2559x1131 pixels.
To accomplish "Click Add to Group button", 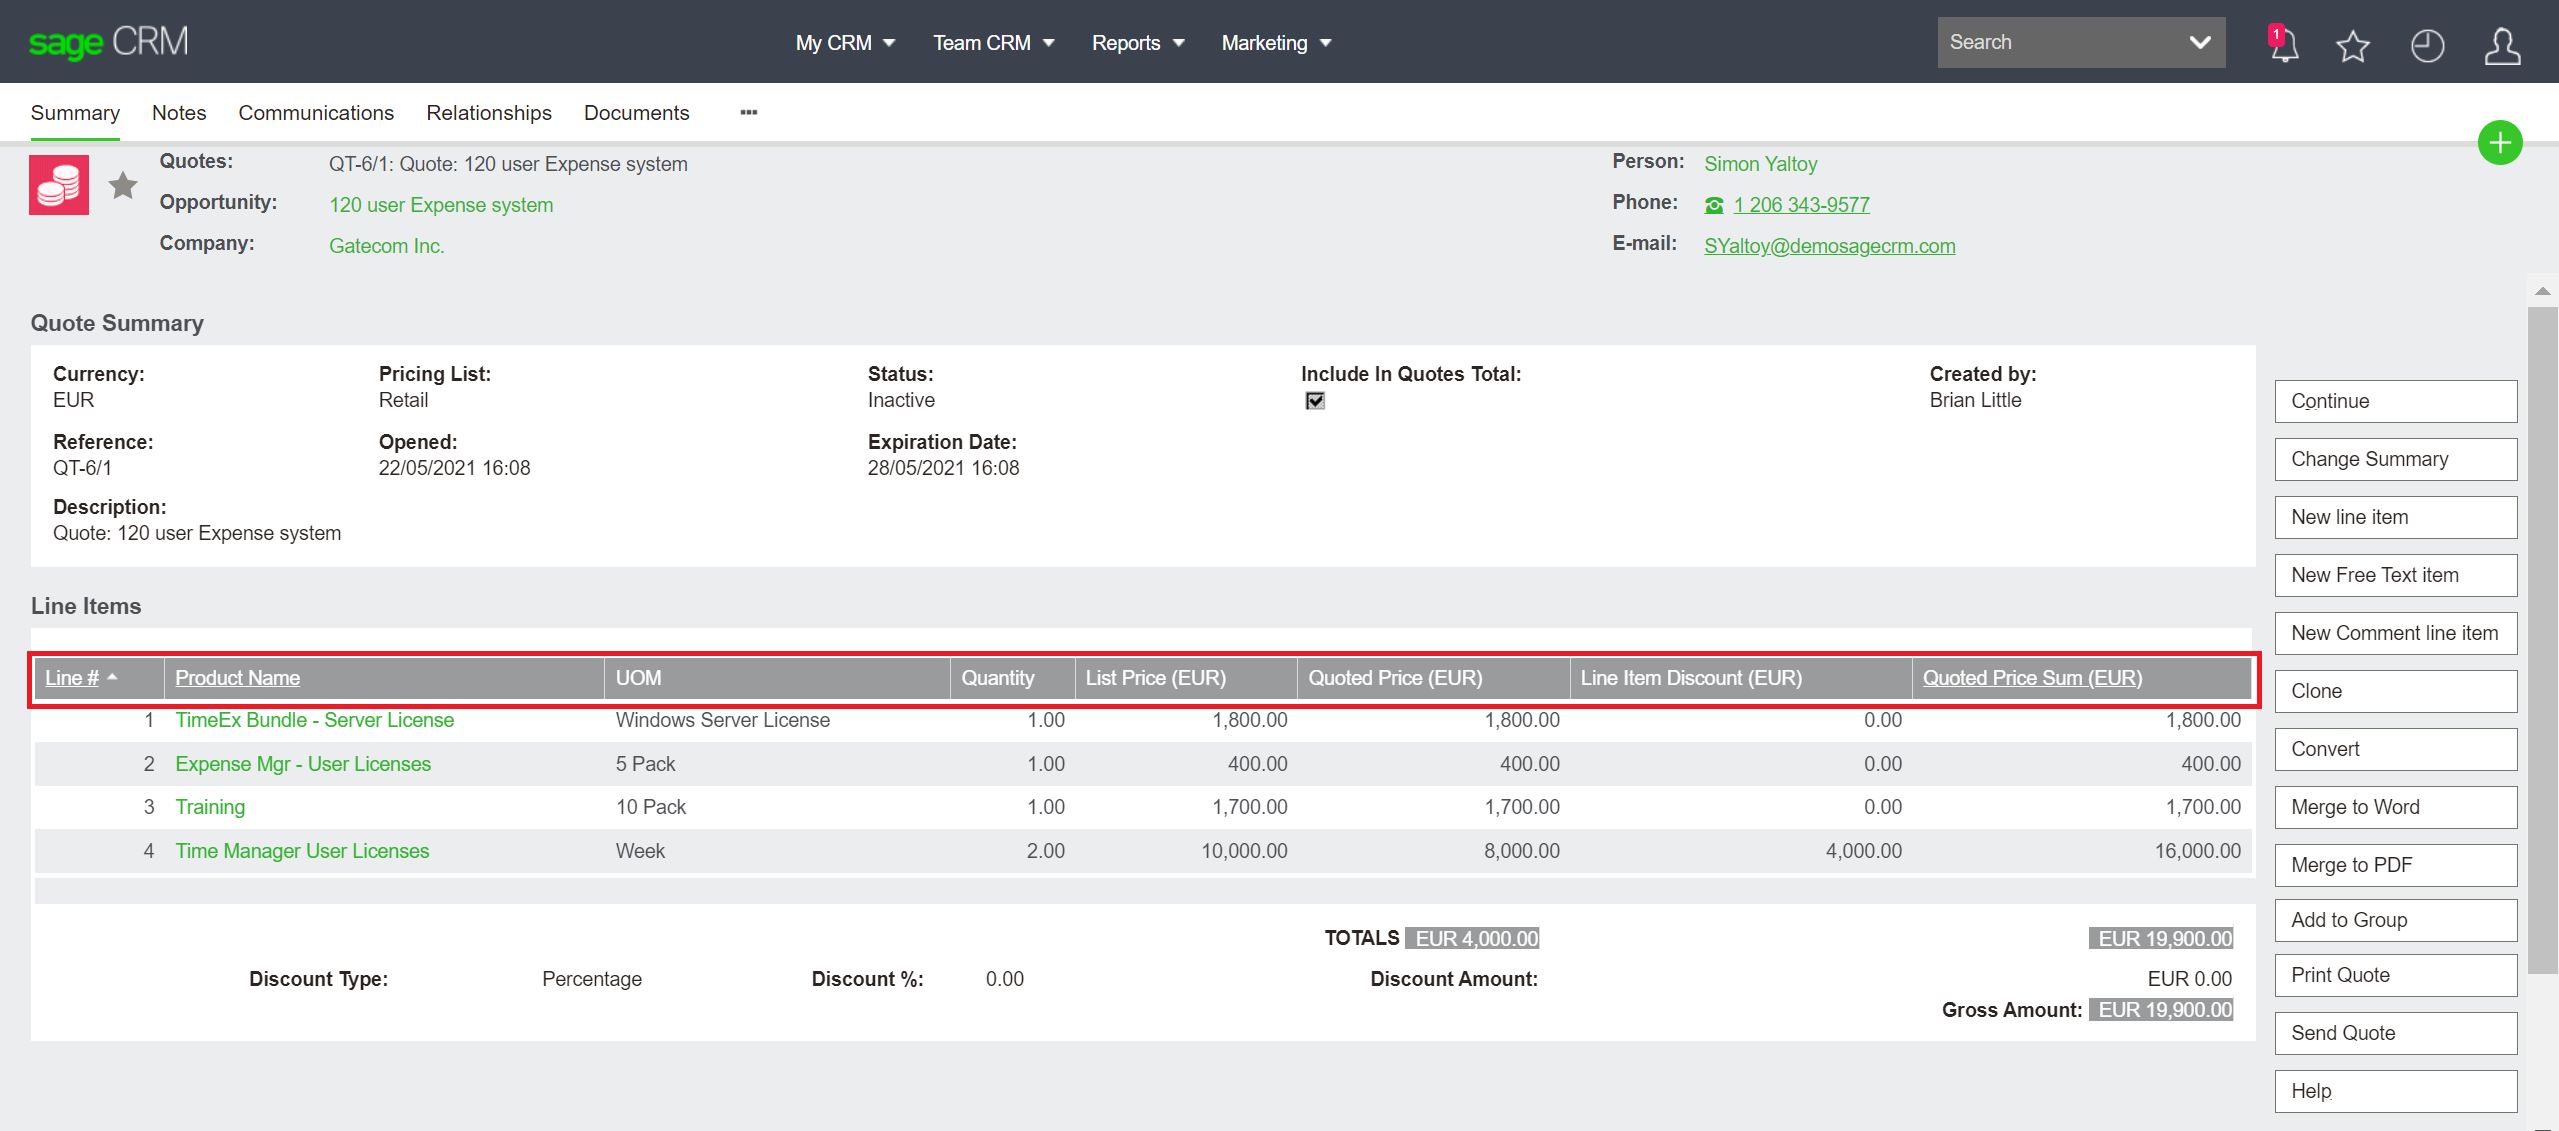I will pyautogui.click(x=2396, y=920).
